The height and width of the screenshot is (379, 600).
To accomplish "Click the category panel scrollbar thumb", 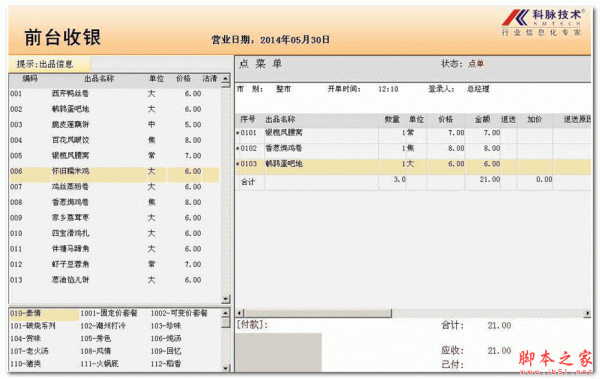I will coord(225,322).
